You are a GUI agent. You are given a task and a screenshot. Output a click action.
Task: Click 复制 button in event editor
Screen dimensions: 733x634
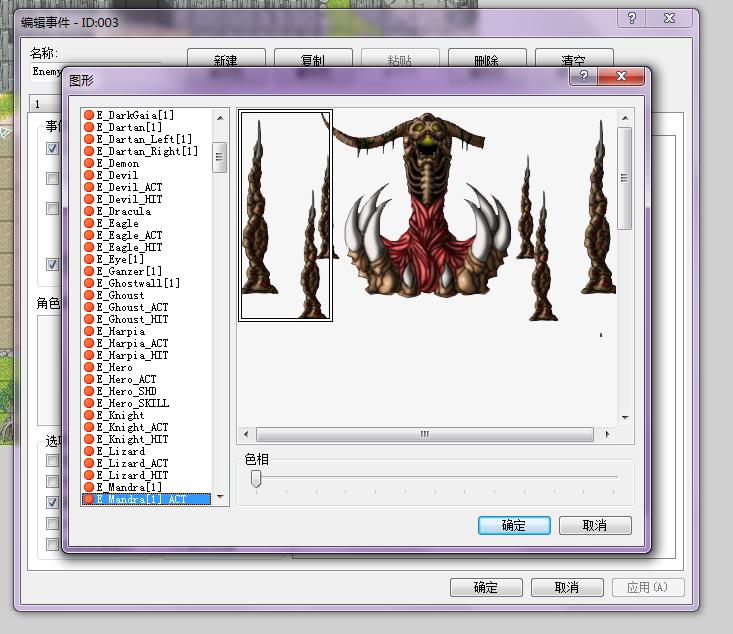pos(313,58)
